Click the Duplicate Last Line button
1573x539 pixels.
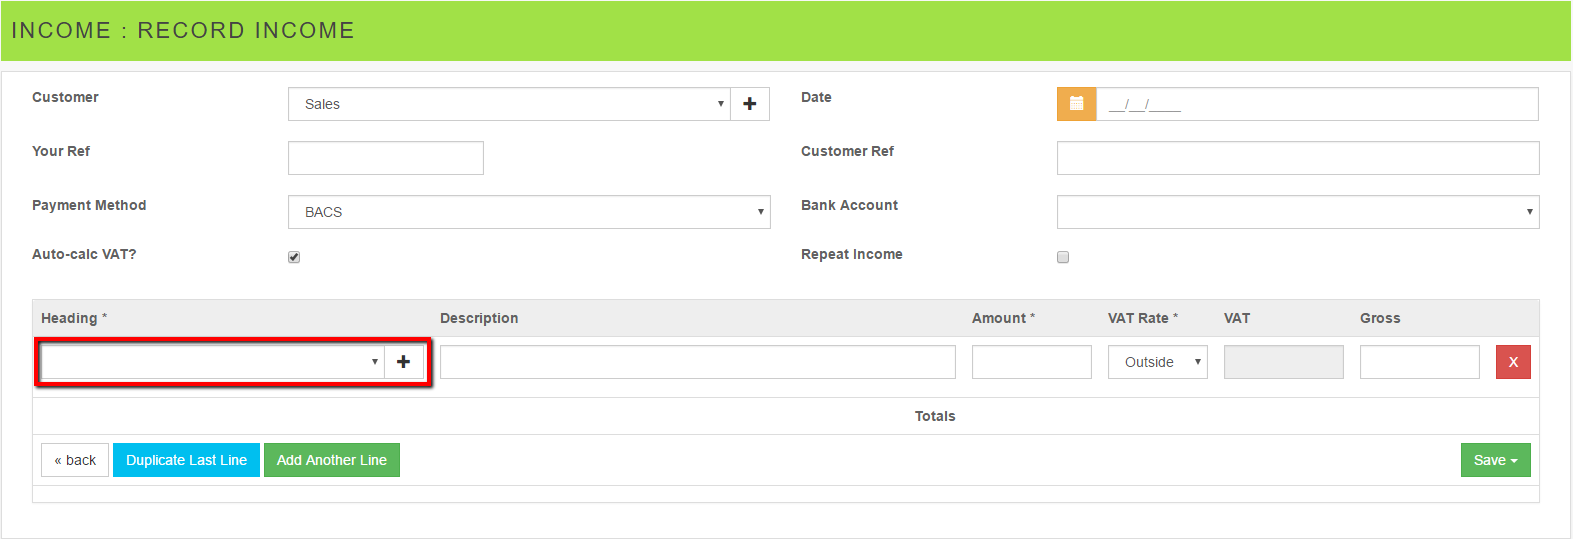tap(186, 460)
